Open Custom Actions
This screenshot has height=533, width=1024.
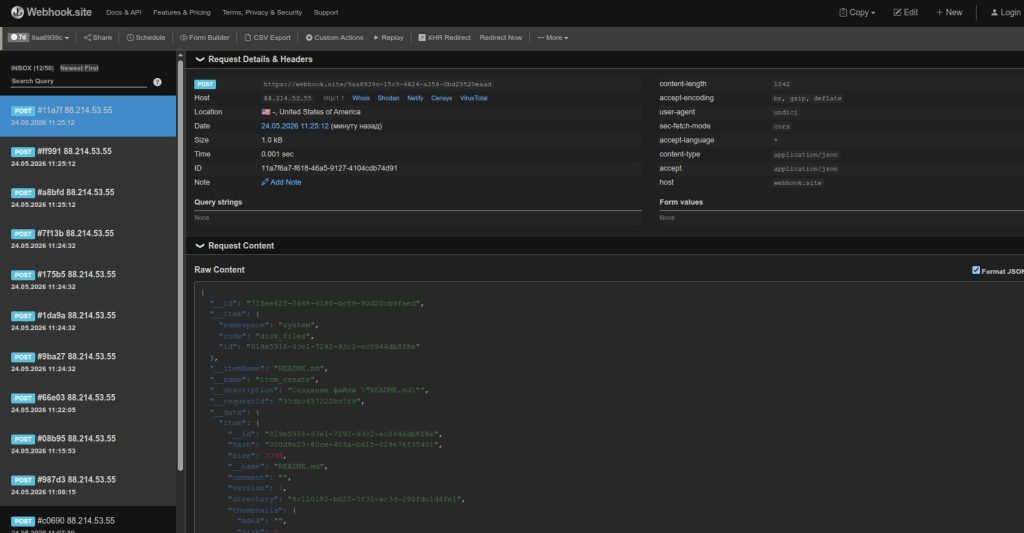coord(334,38)
